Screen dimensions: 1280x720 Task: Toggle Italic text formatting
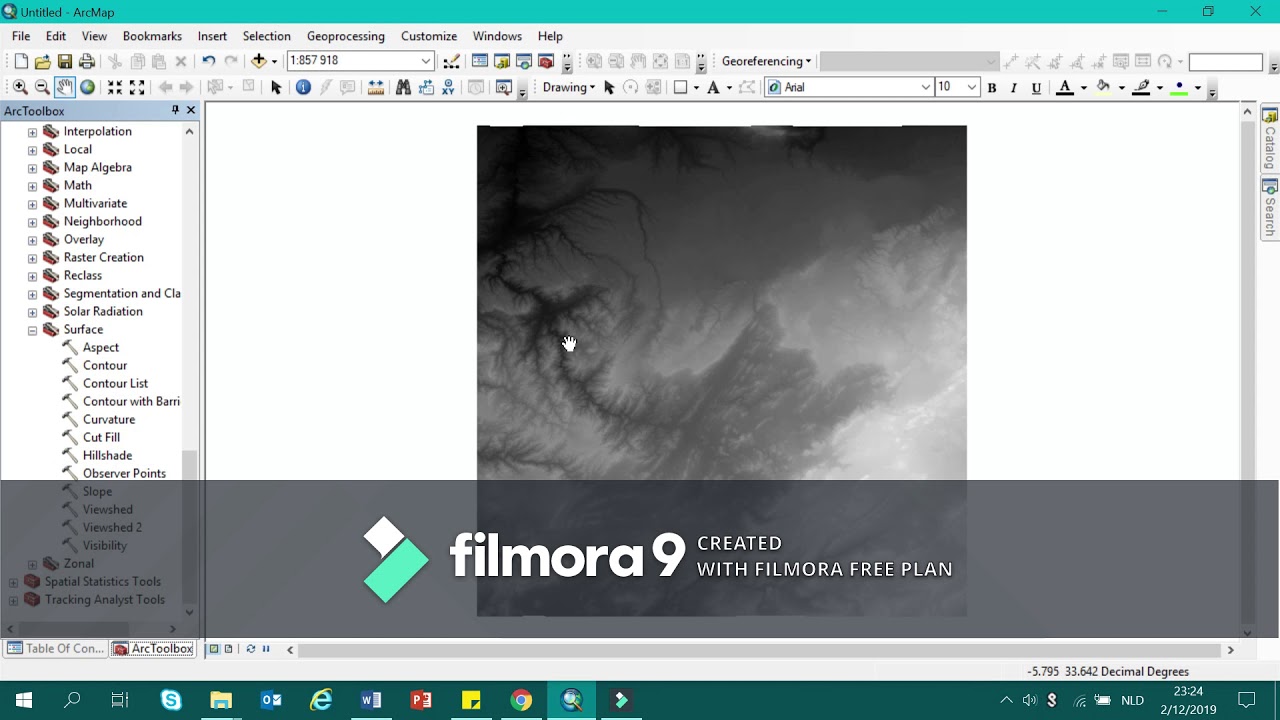[x=1014, y=88]
